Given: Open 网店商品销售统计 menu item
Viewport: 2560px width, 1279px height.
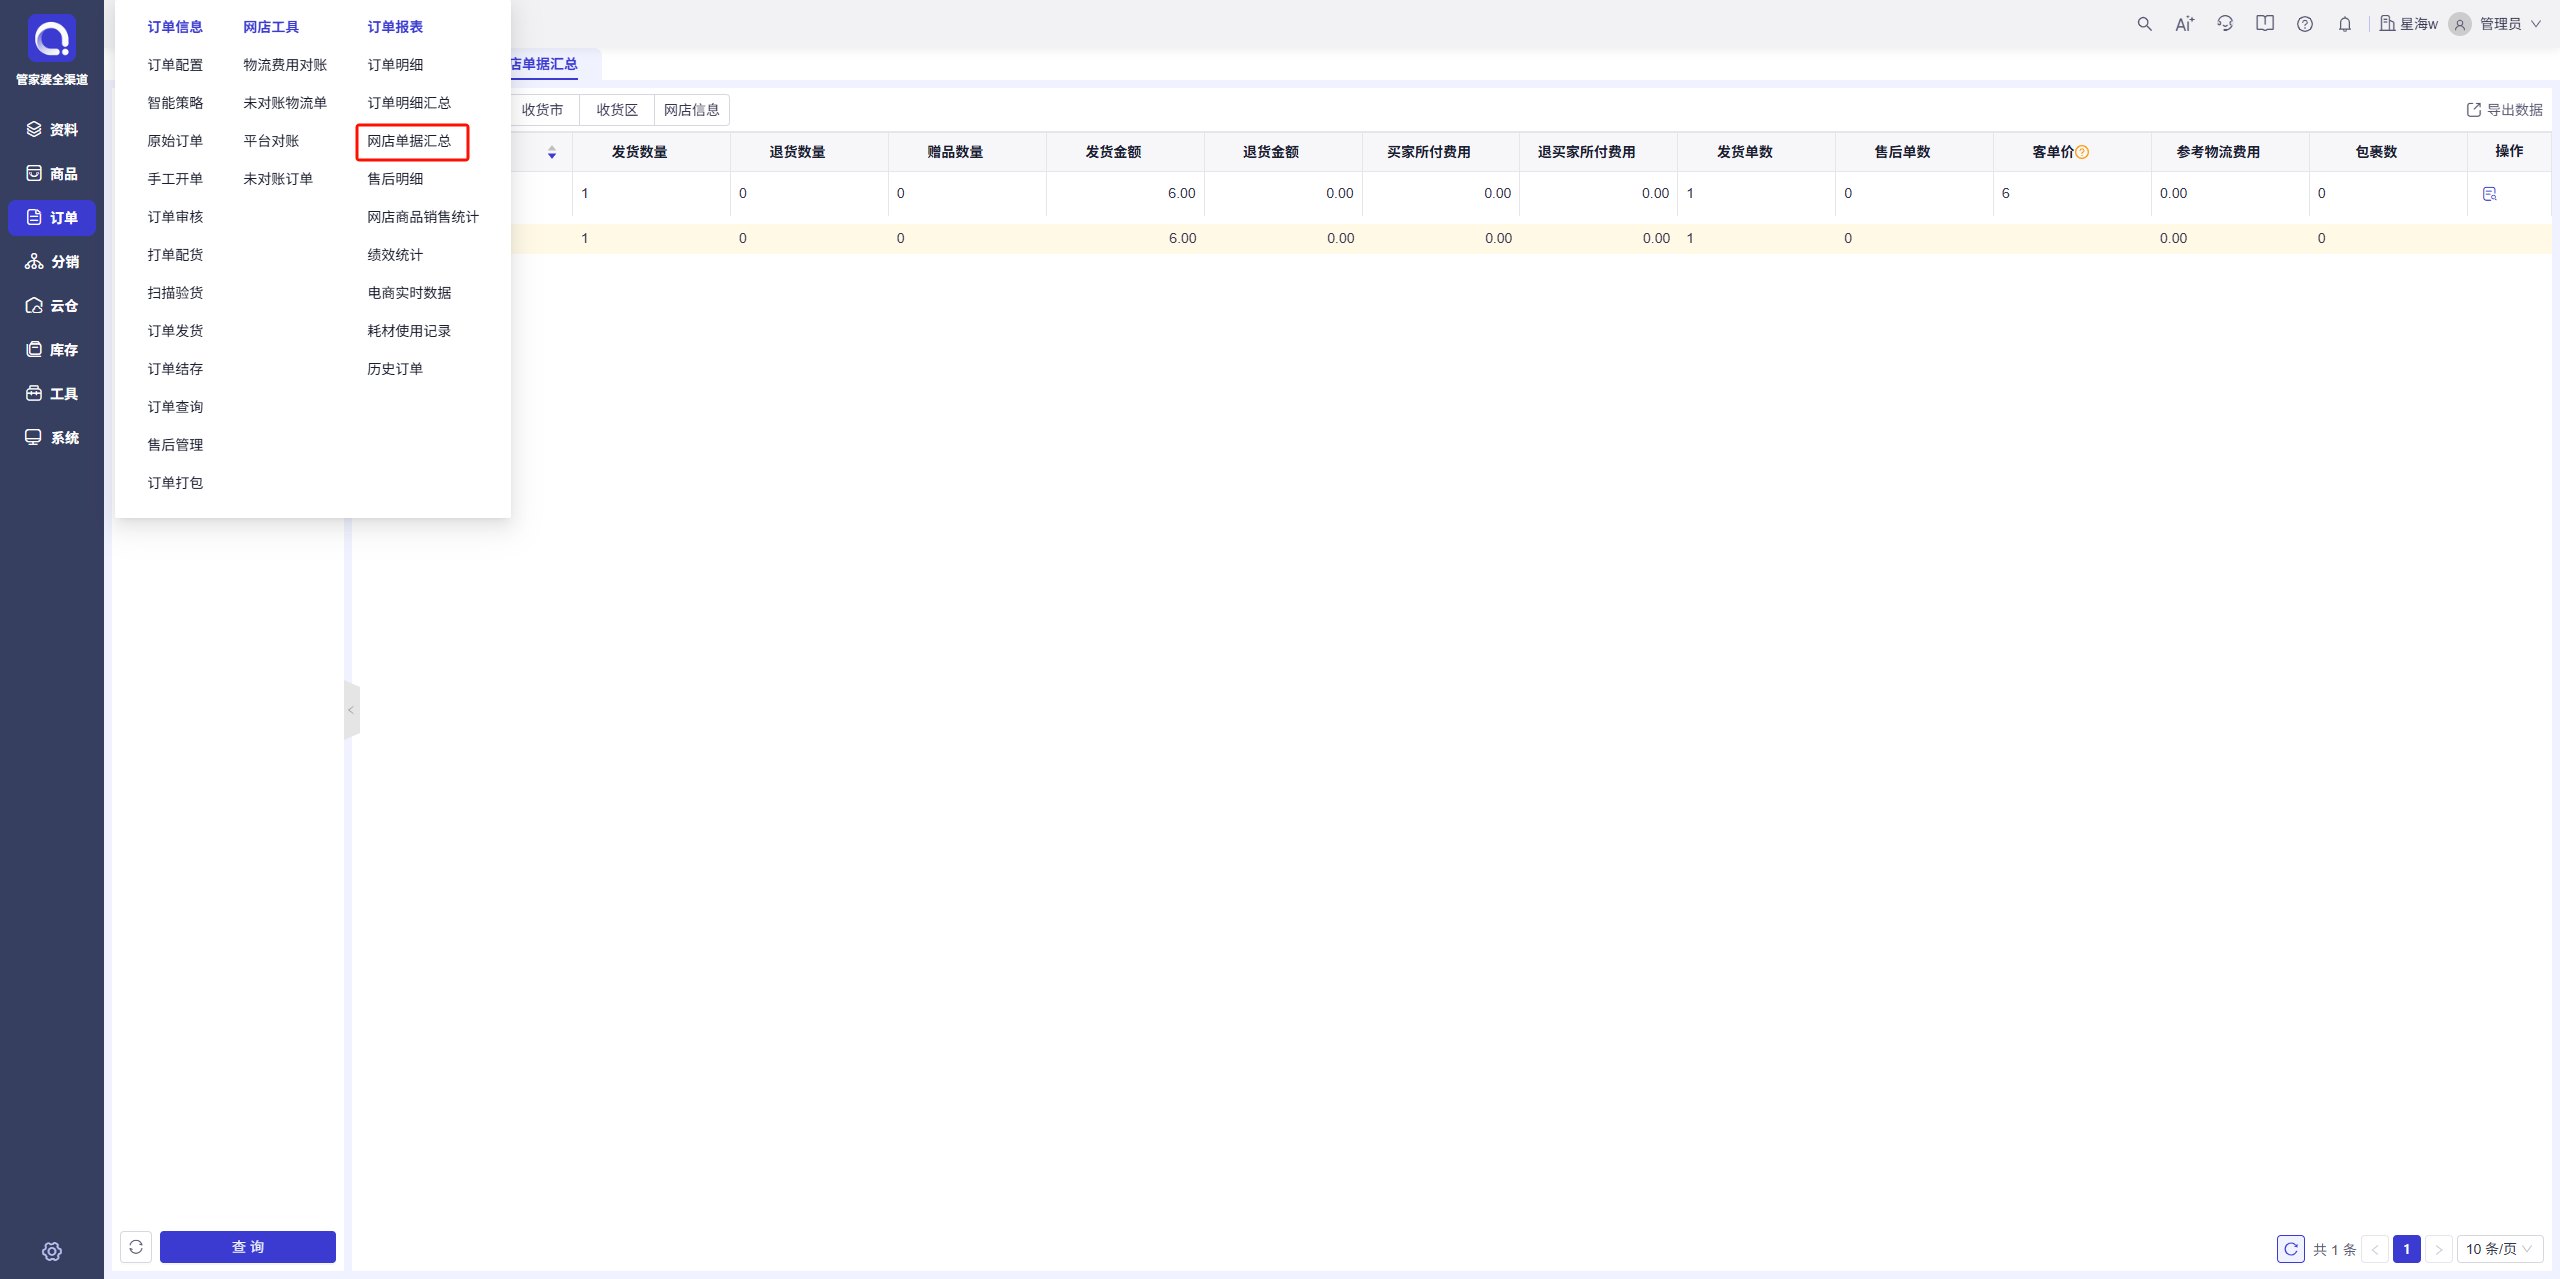Looking at the screenshot, I should [x=423, y=217].
